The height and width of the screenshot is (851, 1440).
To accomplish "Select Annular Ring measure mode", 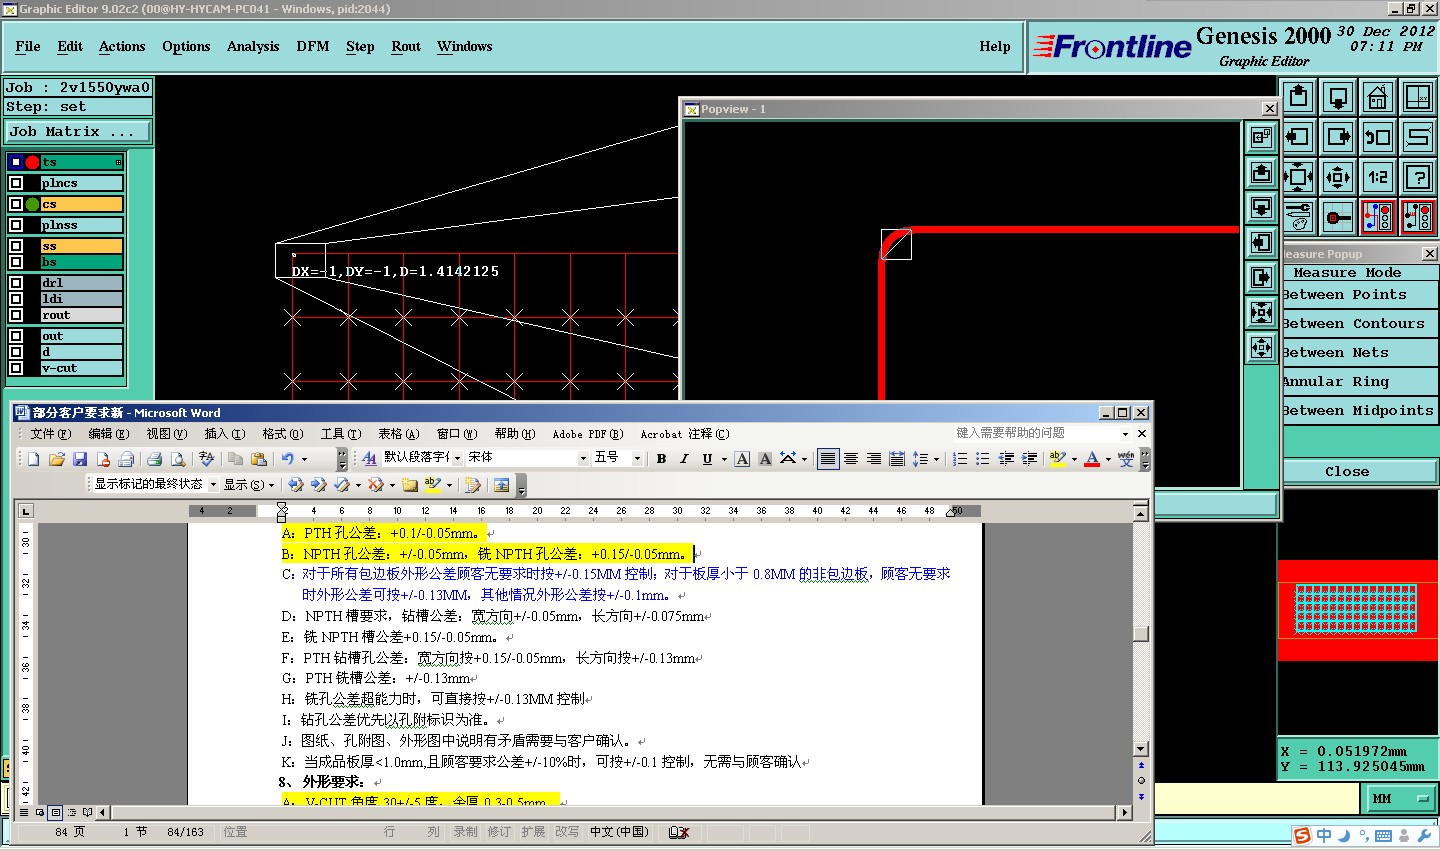I will (1360, 382).
